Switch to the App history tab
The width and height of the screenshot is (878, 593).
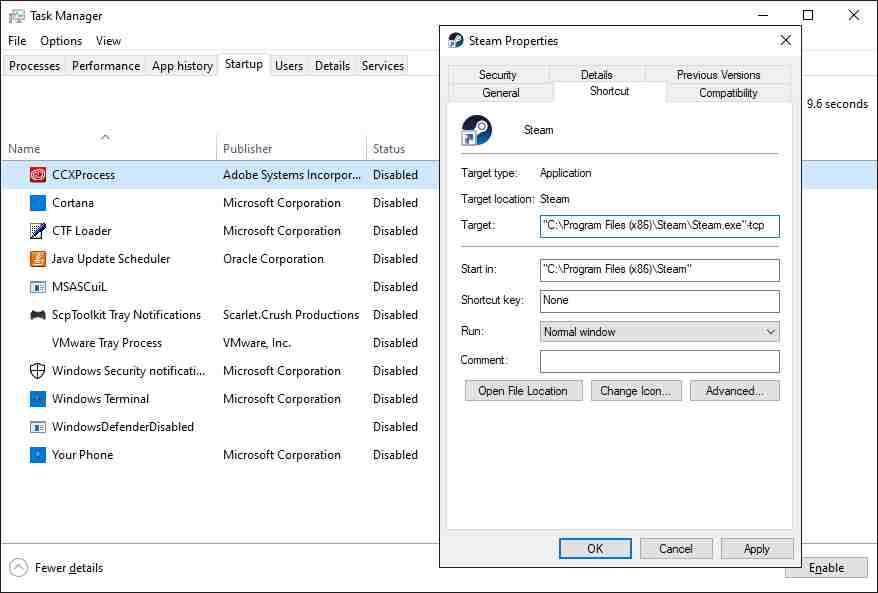(182, 66)
